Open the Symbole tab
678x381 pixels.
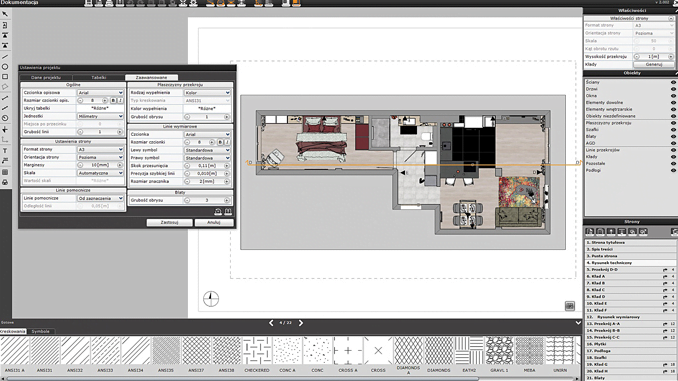[41, 331]
